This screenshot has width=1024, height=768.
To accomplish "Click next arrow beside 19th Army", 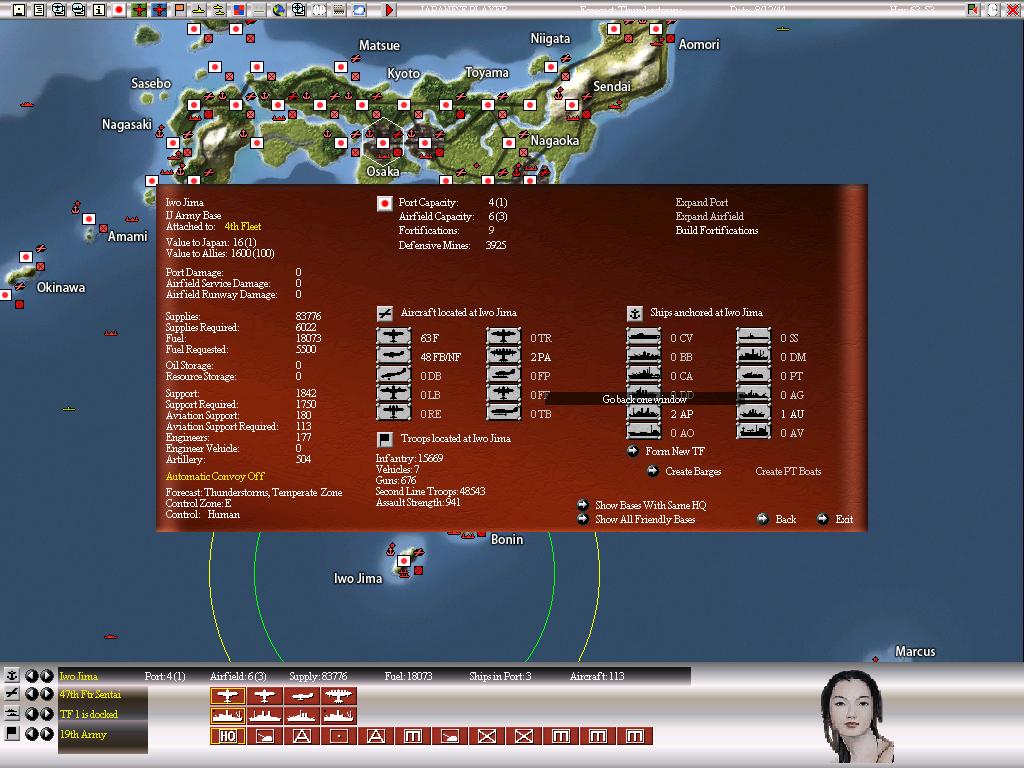I will click(47, 733).
